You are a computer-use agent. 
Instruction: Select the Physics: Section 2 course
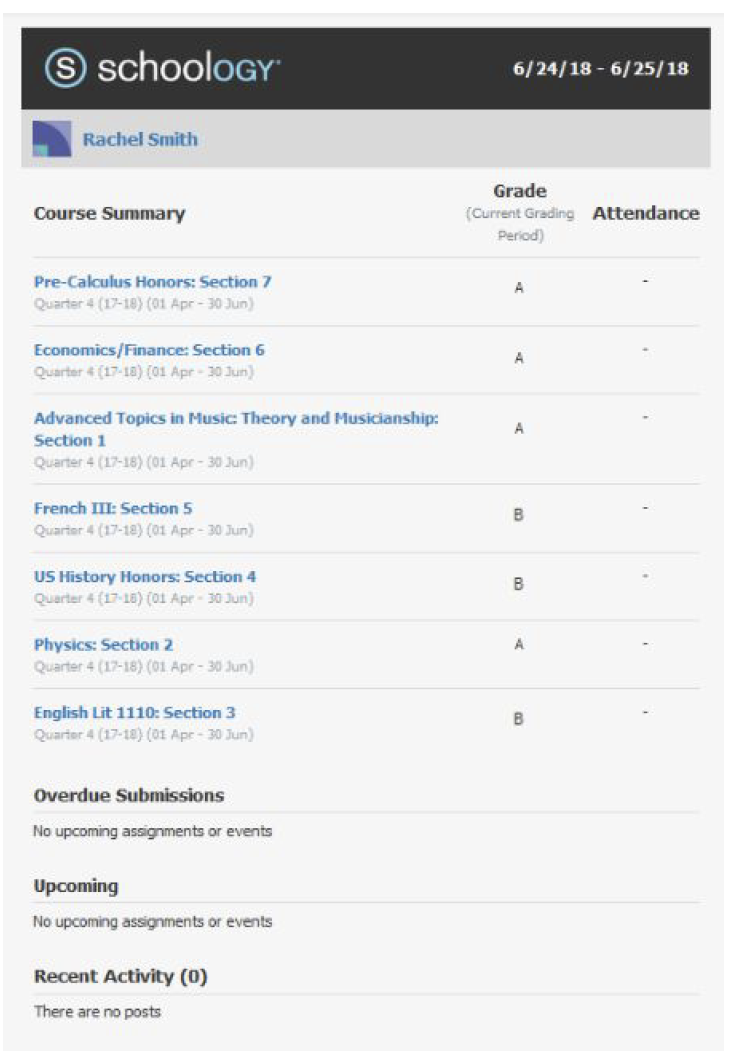coord(103,645)
